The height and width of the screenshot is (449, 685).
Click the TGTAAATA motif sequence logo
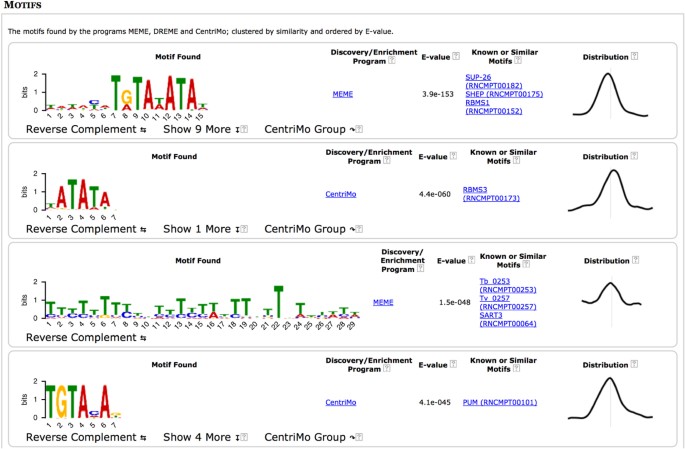tap(114, 95)
